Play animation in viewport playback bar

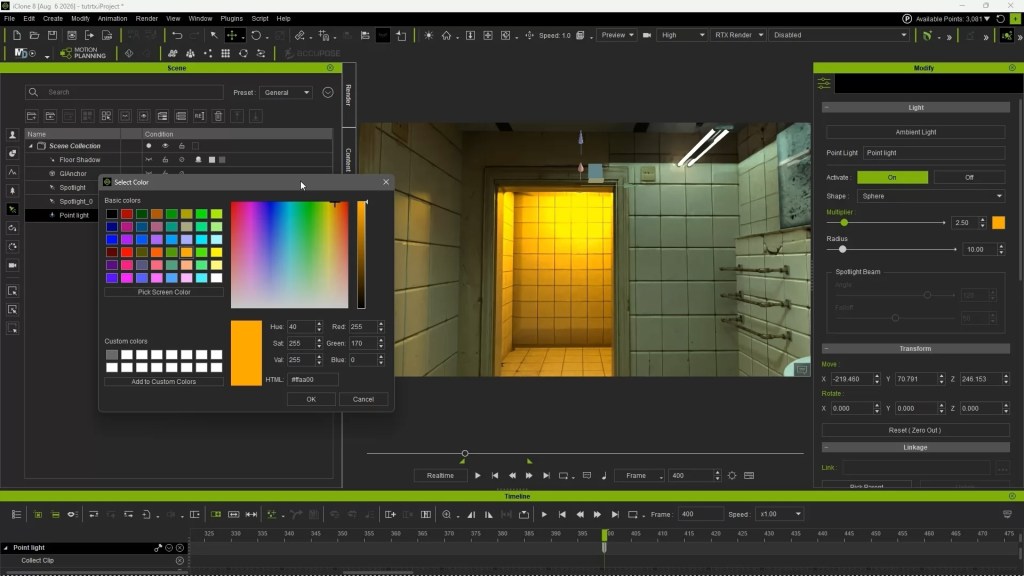[x=477, y=475]
